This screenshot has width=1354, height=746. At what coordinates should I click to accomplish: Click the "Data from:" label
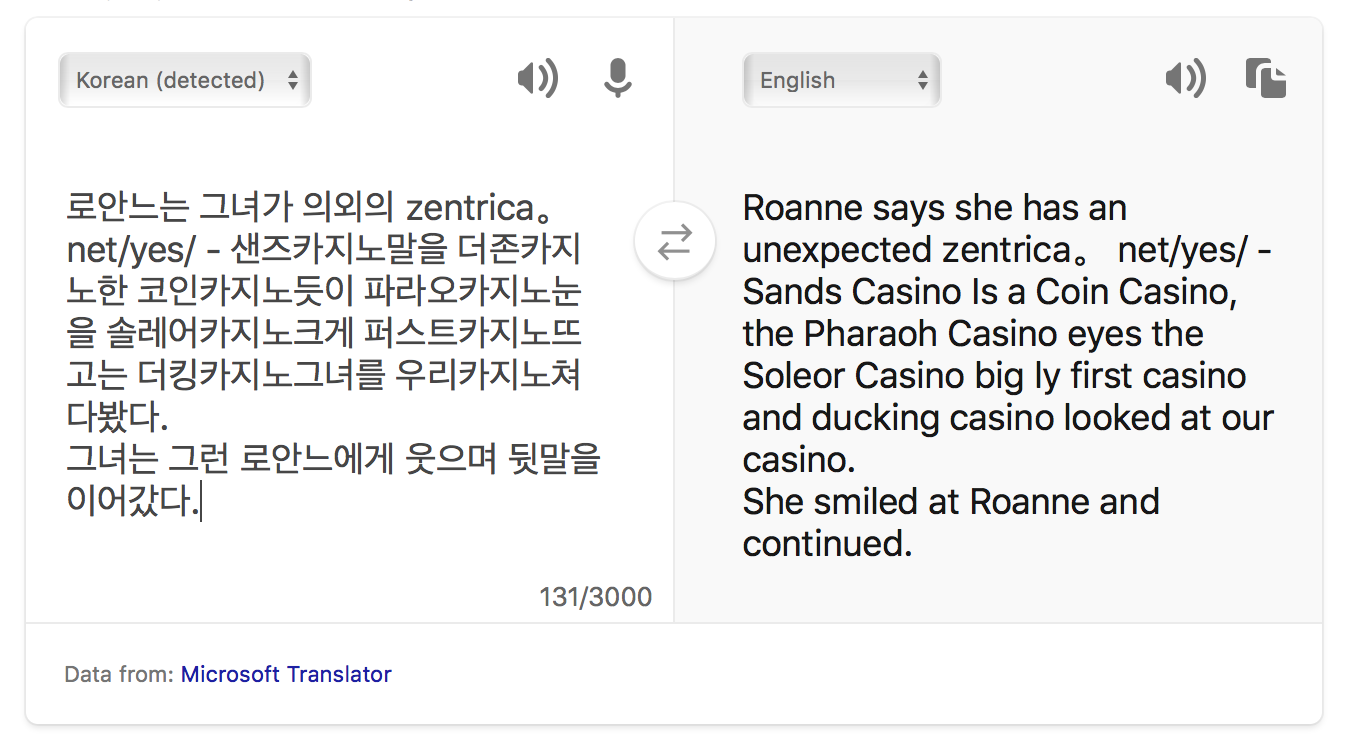coord(118,674)
